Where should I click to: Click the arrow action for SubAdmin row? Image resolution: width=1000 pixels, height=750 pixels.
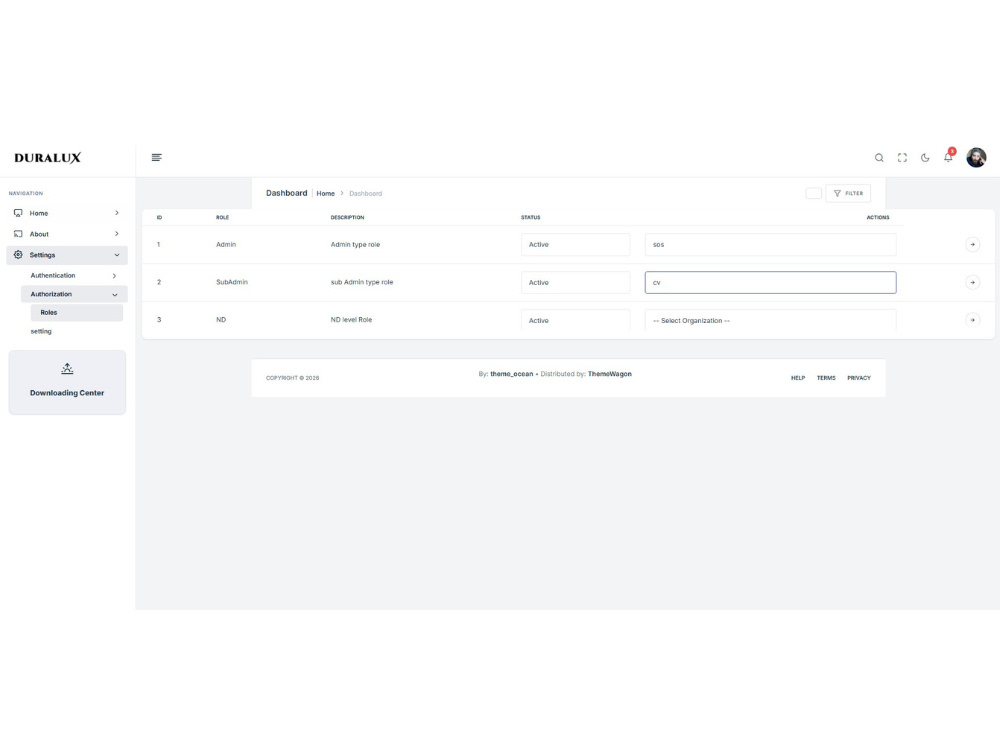pyautogui.click(x=972, y=282)
